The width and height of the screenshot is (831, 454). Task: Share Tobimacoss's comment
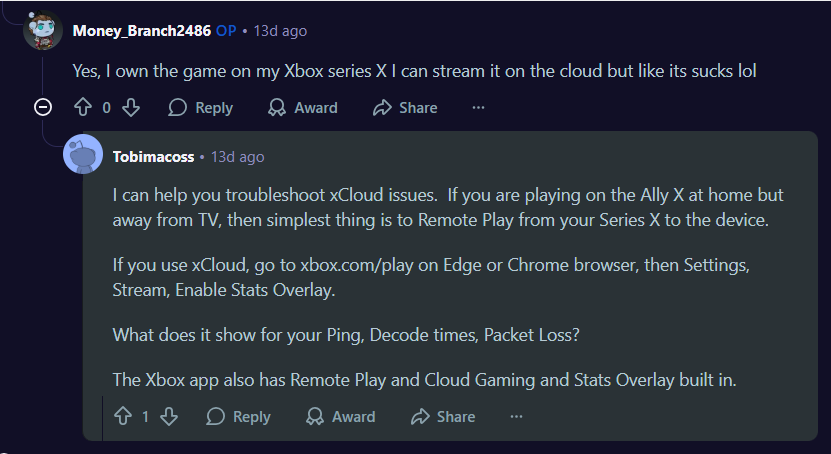click(x=443, y=416)
